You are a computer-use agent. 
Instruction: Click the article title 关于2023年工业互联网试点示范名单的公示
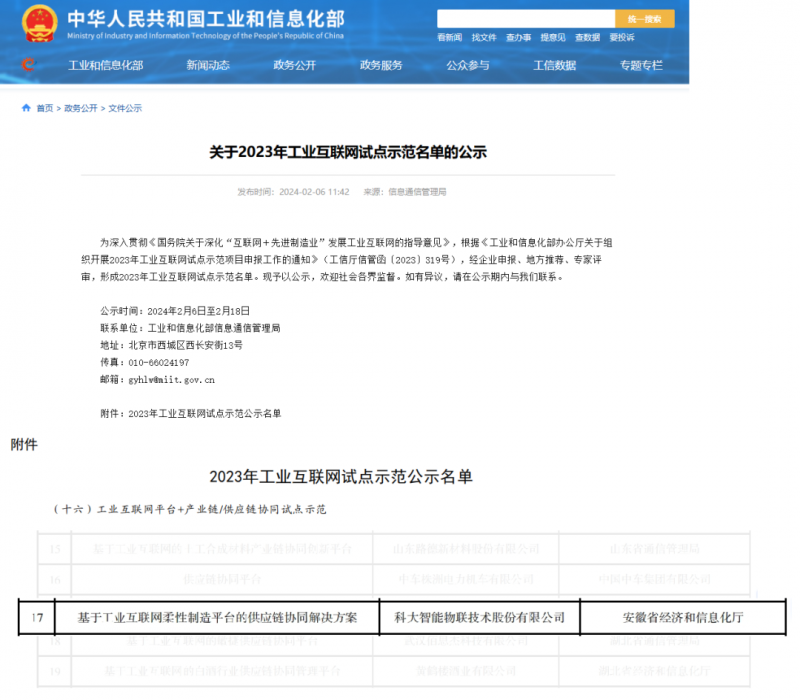pyautogui.click(x=348, y=152)
